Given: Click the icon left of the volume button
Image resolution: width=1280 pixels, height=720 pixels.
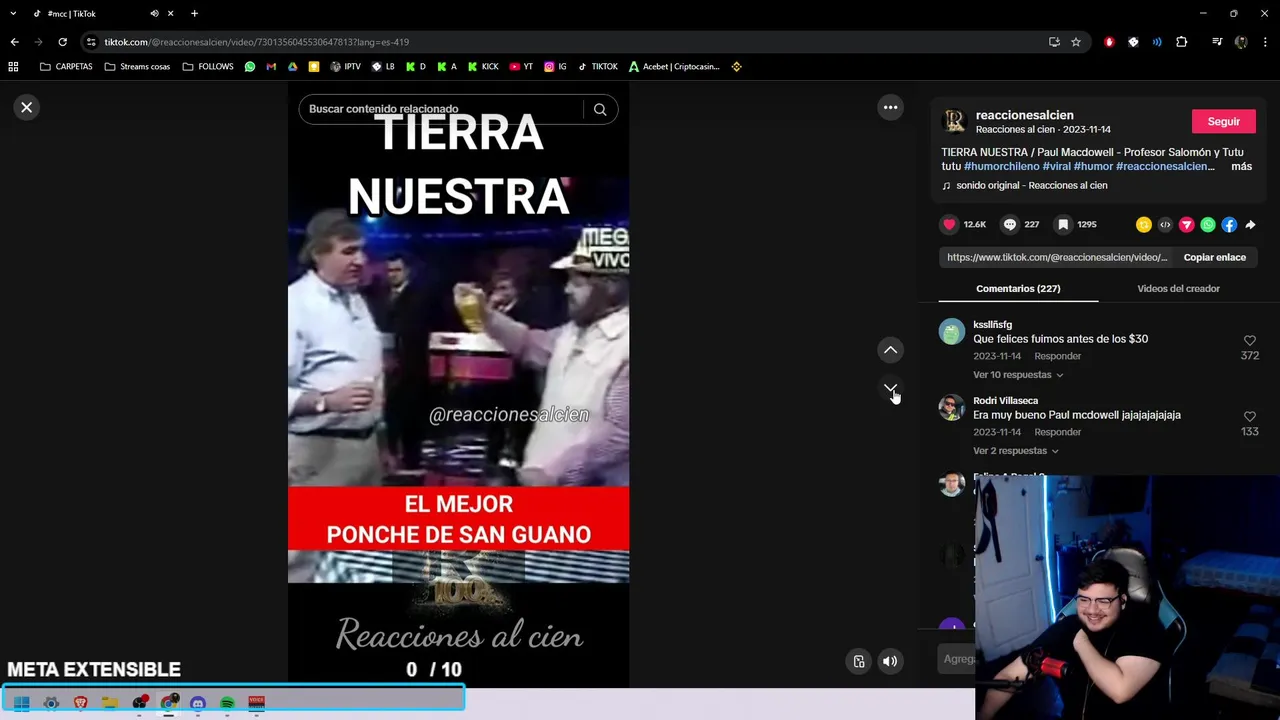Looking at the screenshot, I should [858, 661].
